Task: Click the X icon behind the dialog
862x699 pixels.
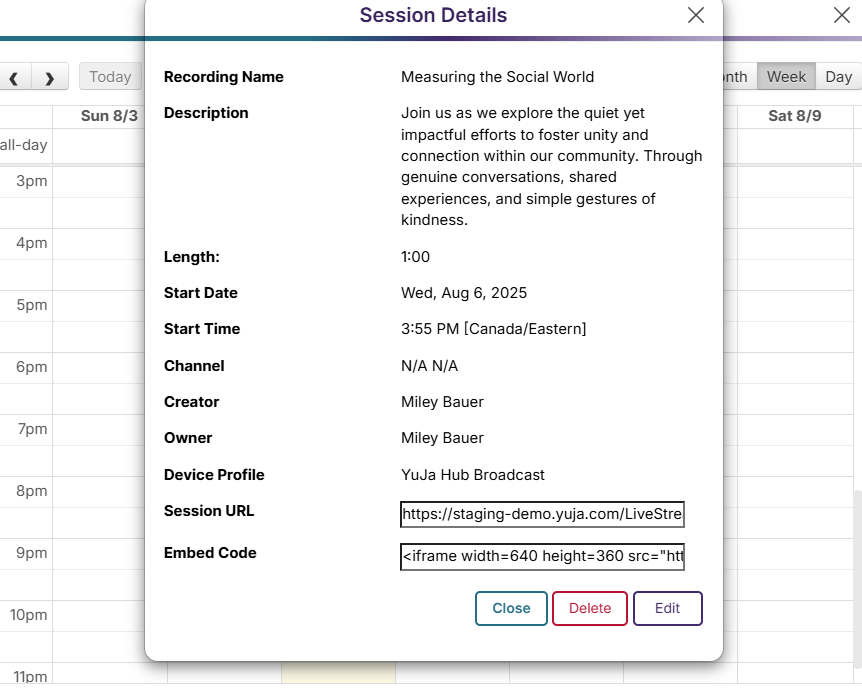Action: coord(842,15)
